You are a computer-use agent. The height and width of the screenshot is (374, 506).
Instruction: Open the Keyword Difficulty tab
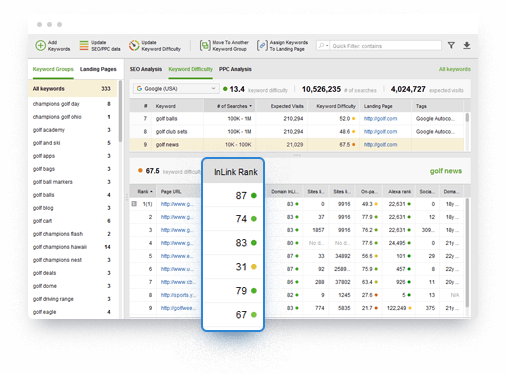(190, 69)
